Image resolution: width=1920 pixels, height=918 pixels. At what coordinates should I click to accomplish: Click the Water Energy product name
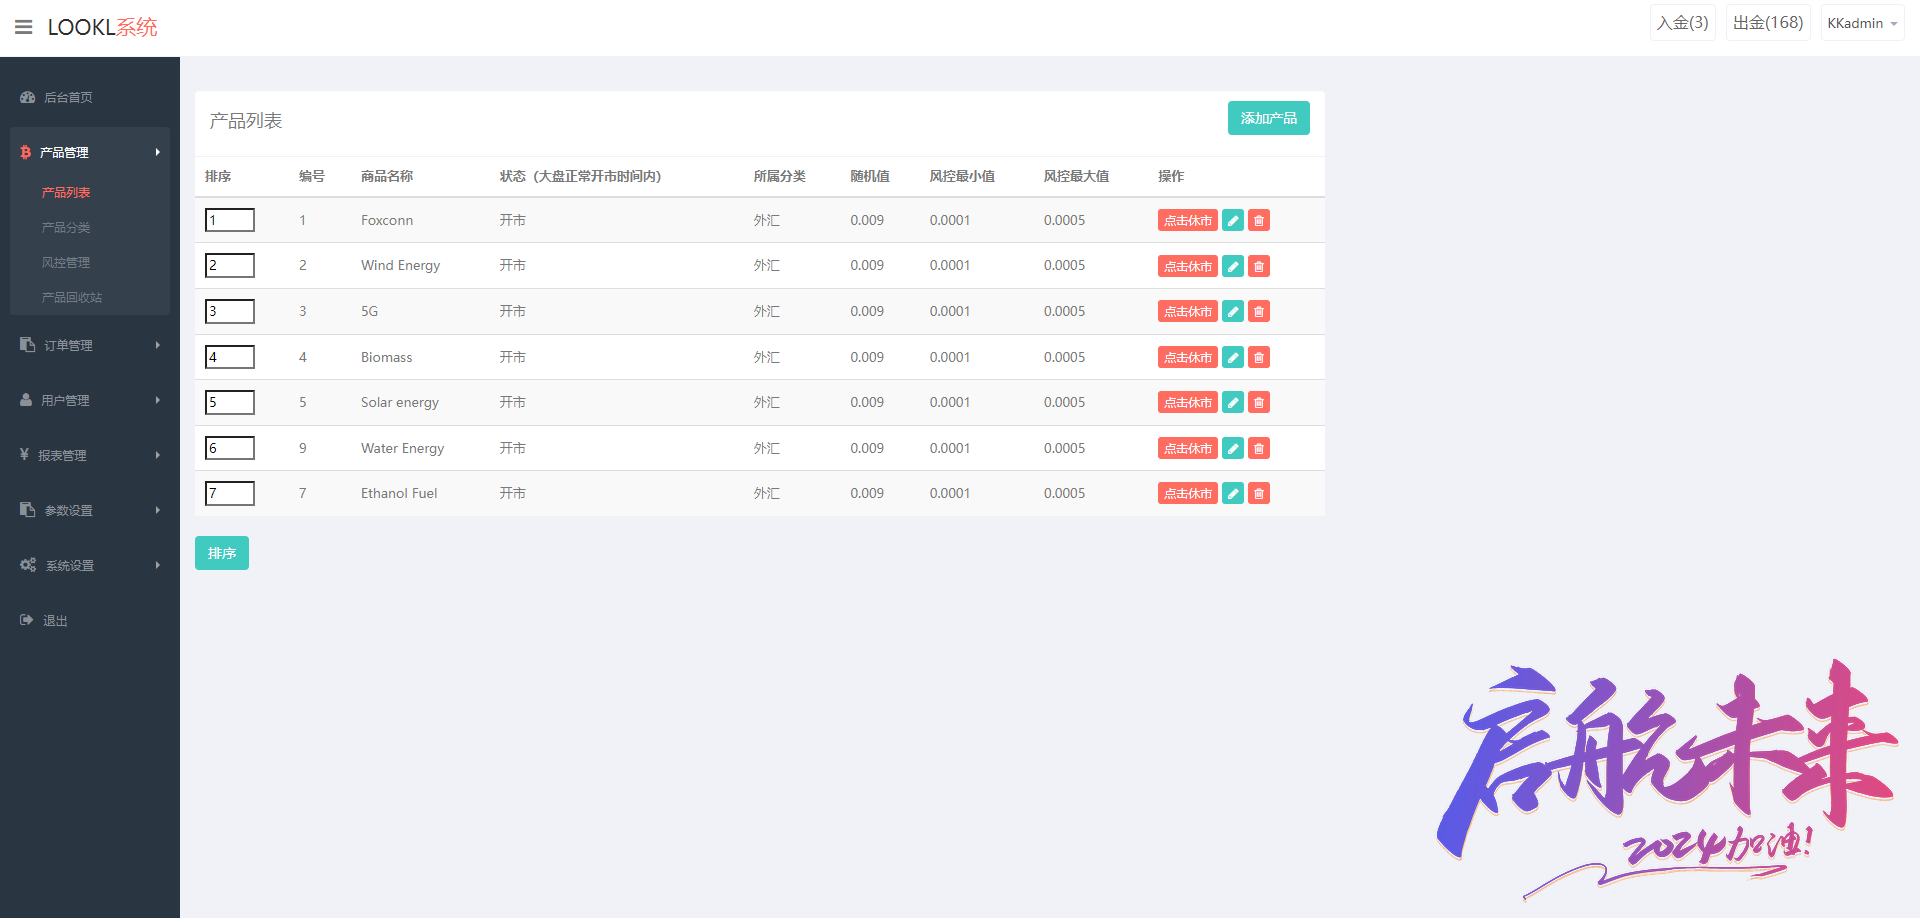click(403, 448)
